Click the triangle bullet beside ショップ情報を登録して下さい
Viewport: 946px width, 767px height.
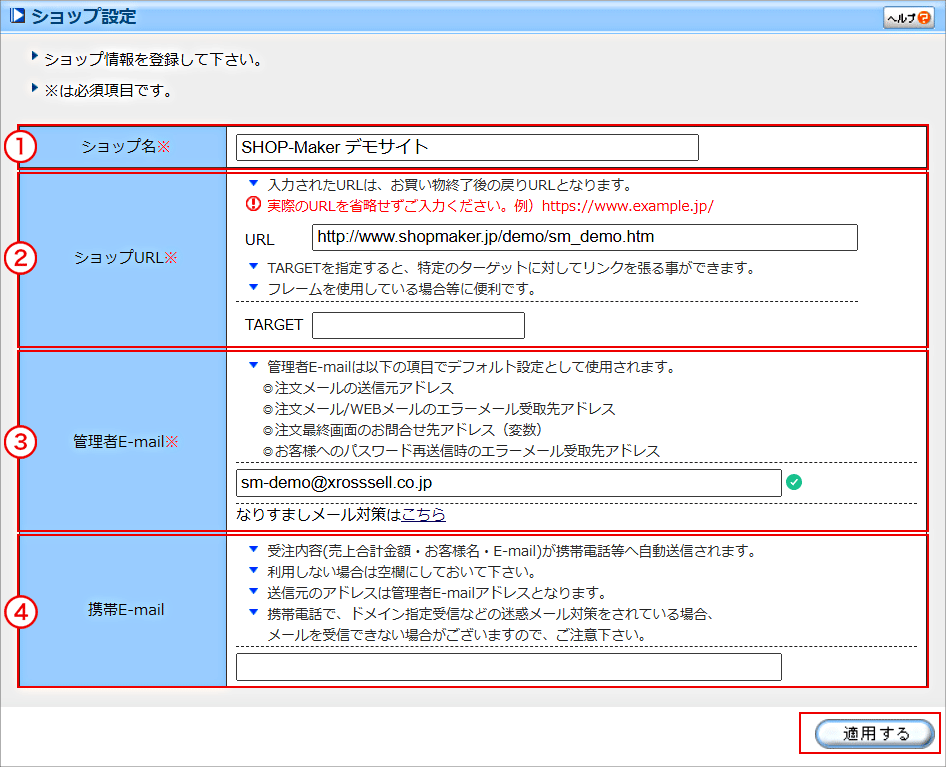(x=36, y=57)
